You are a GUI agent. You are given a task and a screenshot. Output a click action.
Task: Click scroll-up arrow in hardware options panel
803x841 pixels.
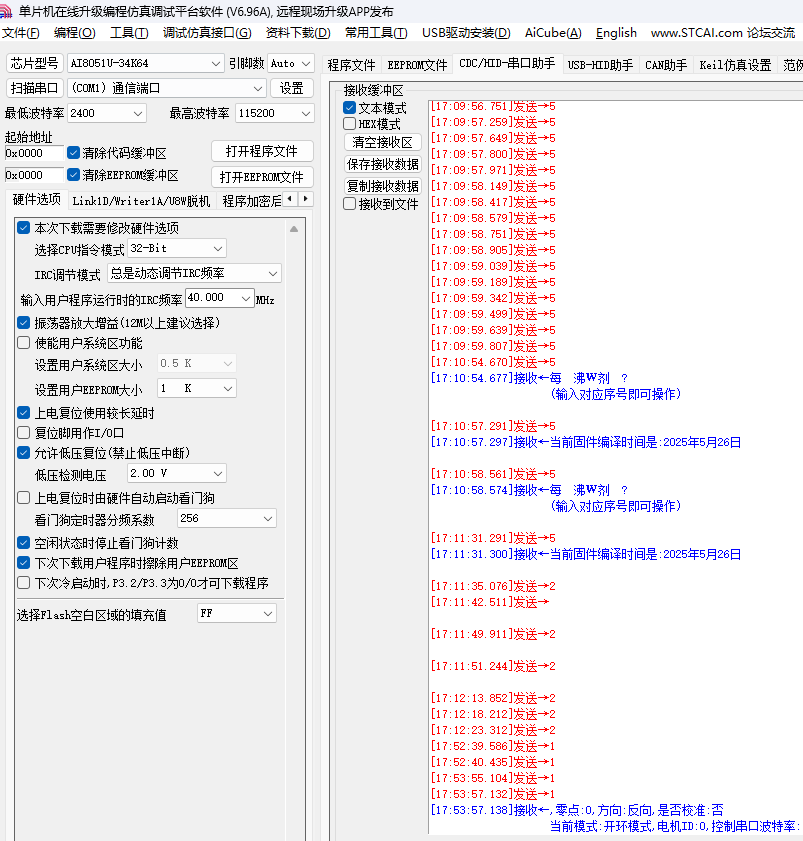[x=294, y=229]
